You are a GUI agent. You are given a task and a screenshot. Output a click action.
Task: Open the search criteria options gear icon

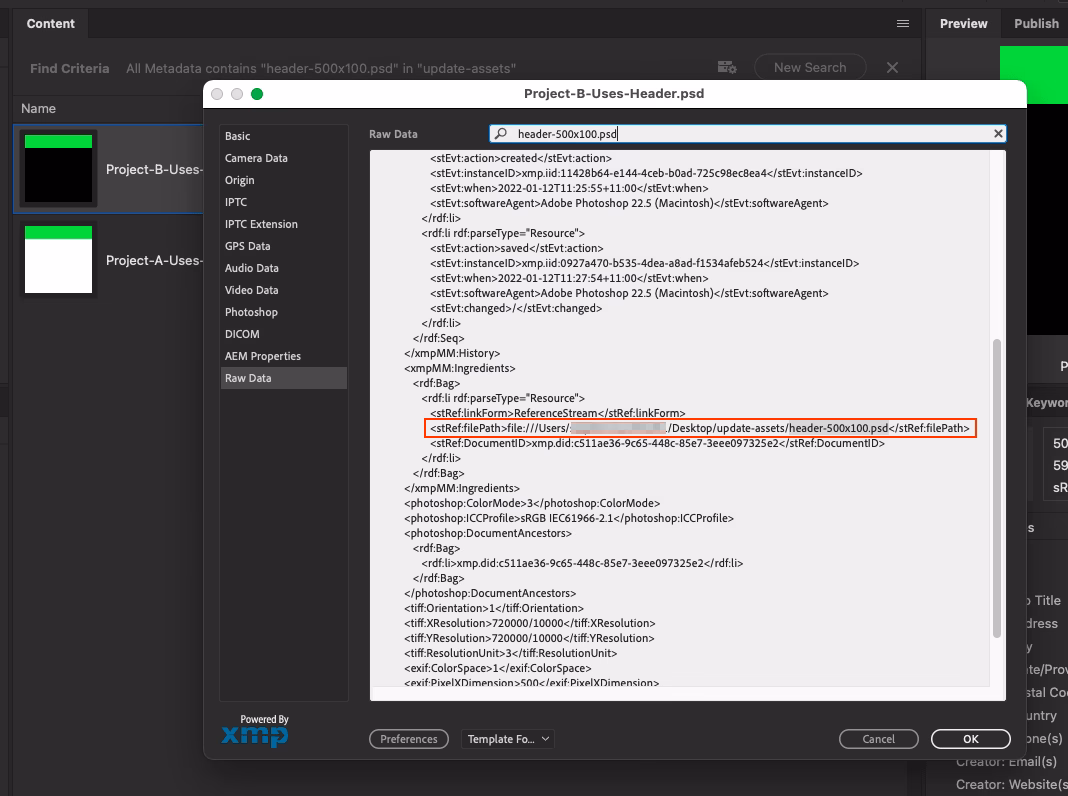pos(726,66)
